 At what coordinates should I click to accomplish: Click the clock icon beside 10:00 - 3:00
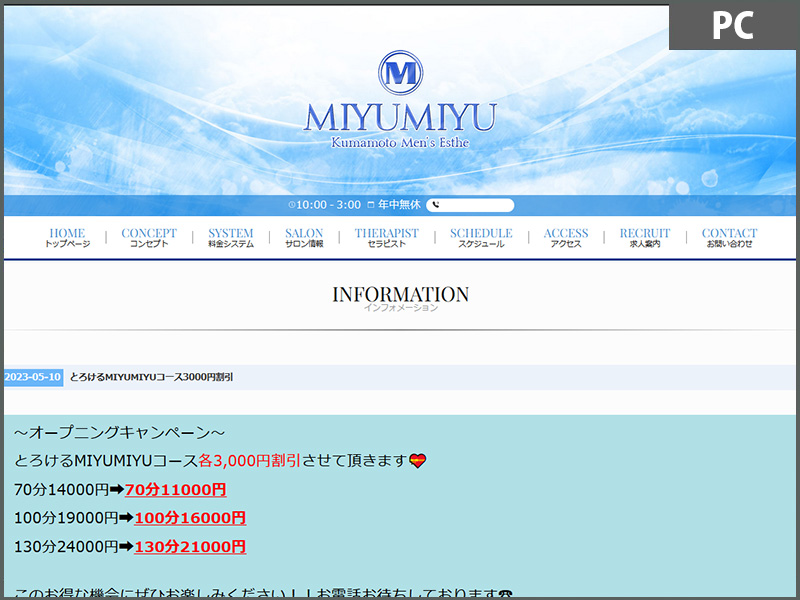pos(291,205)
